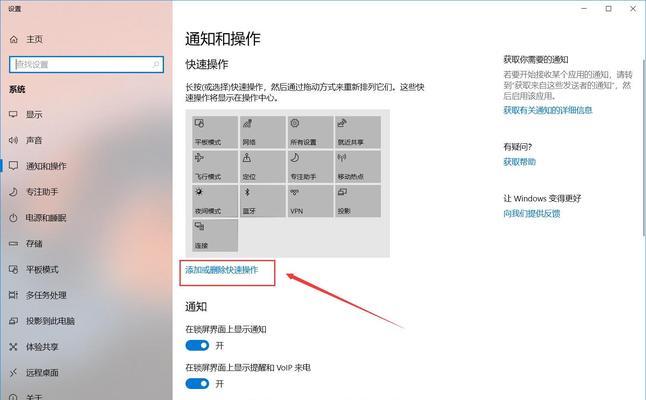The height and width of the screenshot is (400, 646).
Task: Toggle 在锁屏界面上显示提醒和 VoIP 来电 switch
Action: tap(197, 384)
